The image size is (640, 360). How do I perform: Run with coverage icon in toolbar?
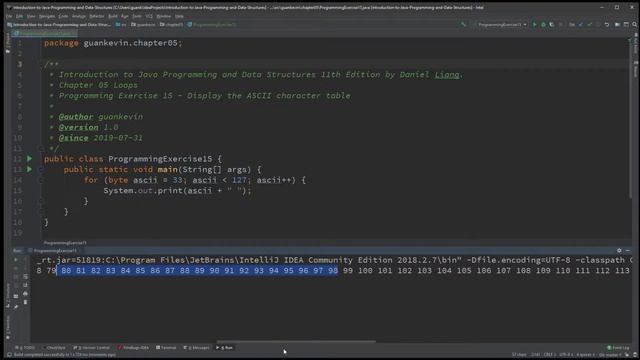552,24
